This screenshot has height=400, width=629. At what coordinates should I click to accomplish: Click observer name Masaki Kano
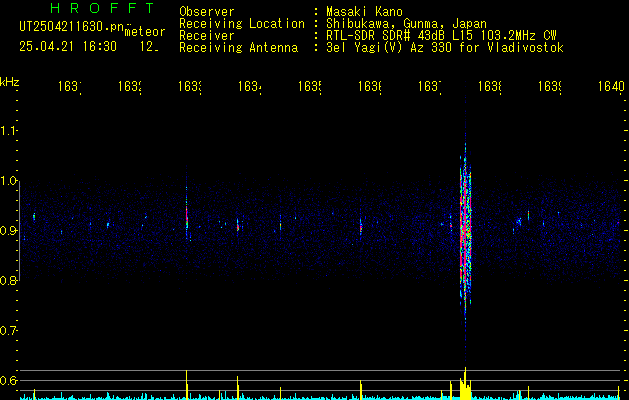(x=364, y=12)
